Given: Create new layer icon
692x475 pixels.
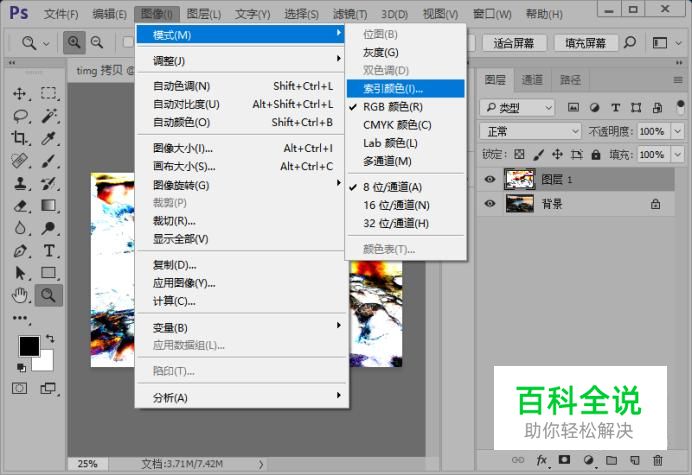Looking at the screenshot, I should [635, 460].
